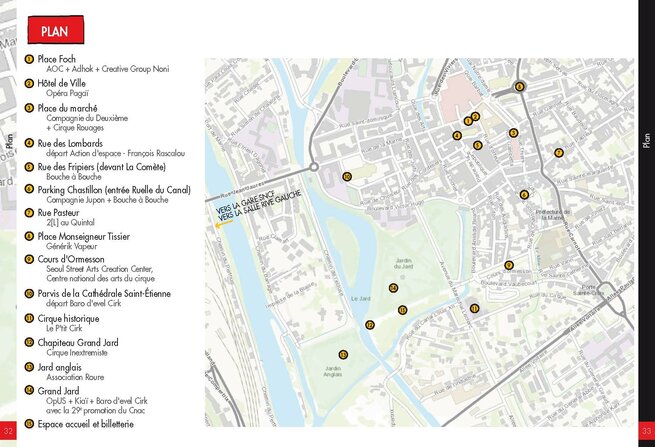Click map marker 9 on Cours d'Ormesson

tap(508, 265)
